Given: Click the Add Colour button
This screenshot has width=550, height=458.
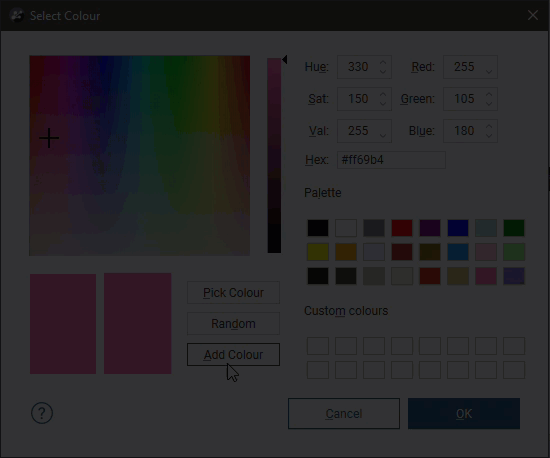Looking at the screenshot, I should pos(233,355).
